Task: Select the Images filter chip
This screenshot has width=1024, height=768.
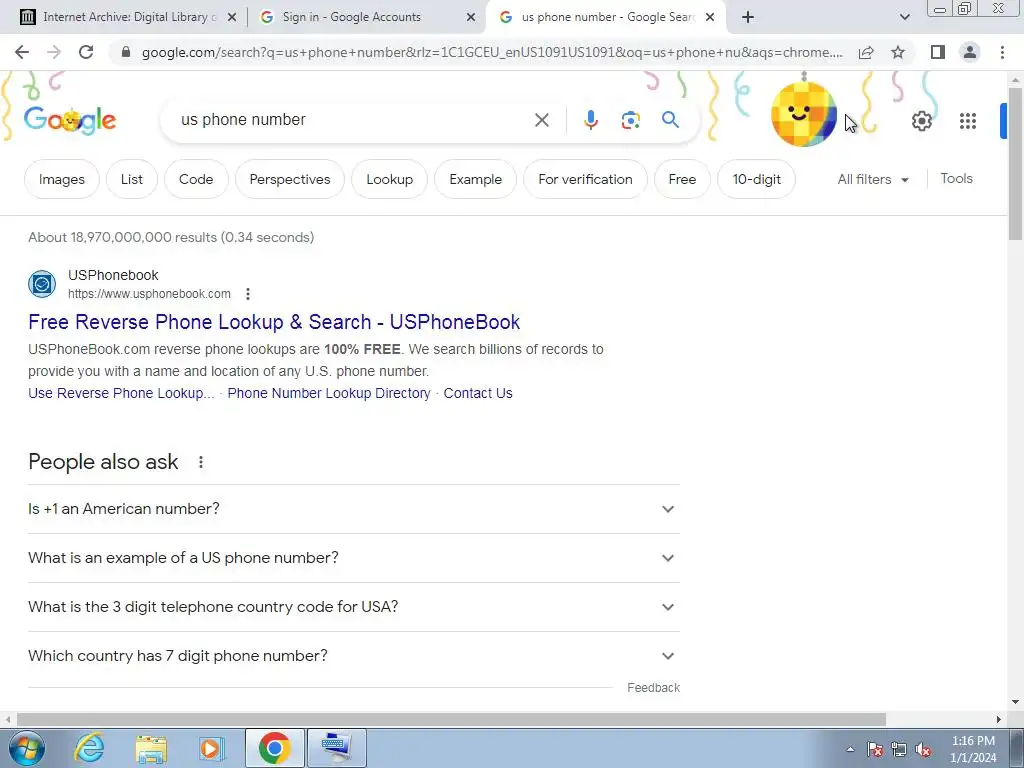Action: 62,179
